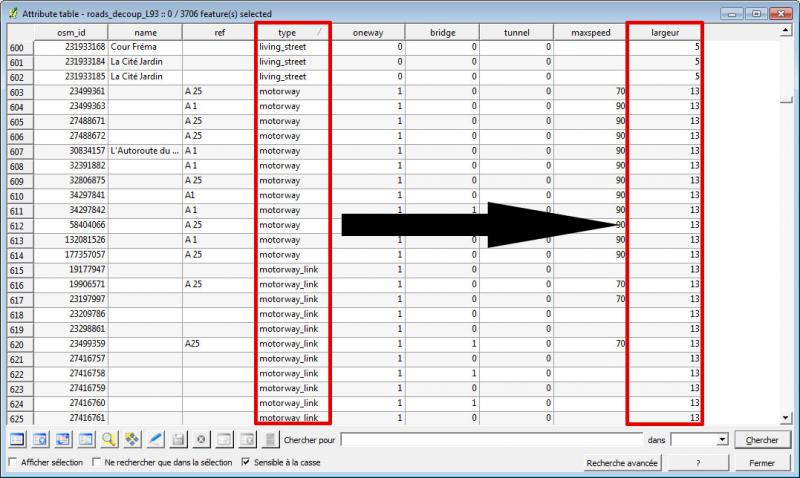800x478 pixels.
Task: Click the Fermer button
Action: 761,463
